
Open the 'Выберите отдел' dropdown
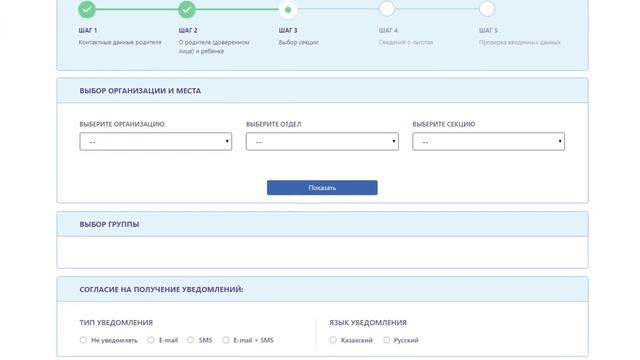coord(322,142)
